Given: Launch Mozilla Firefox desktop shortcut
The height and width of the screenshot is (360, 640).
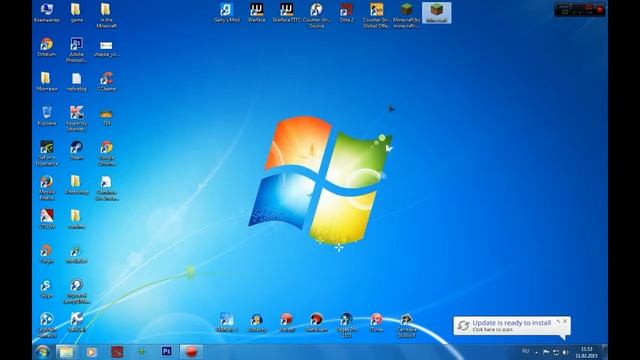Looking at the screenshot, I should pyautogui.click(x=47, y=188).
